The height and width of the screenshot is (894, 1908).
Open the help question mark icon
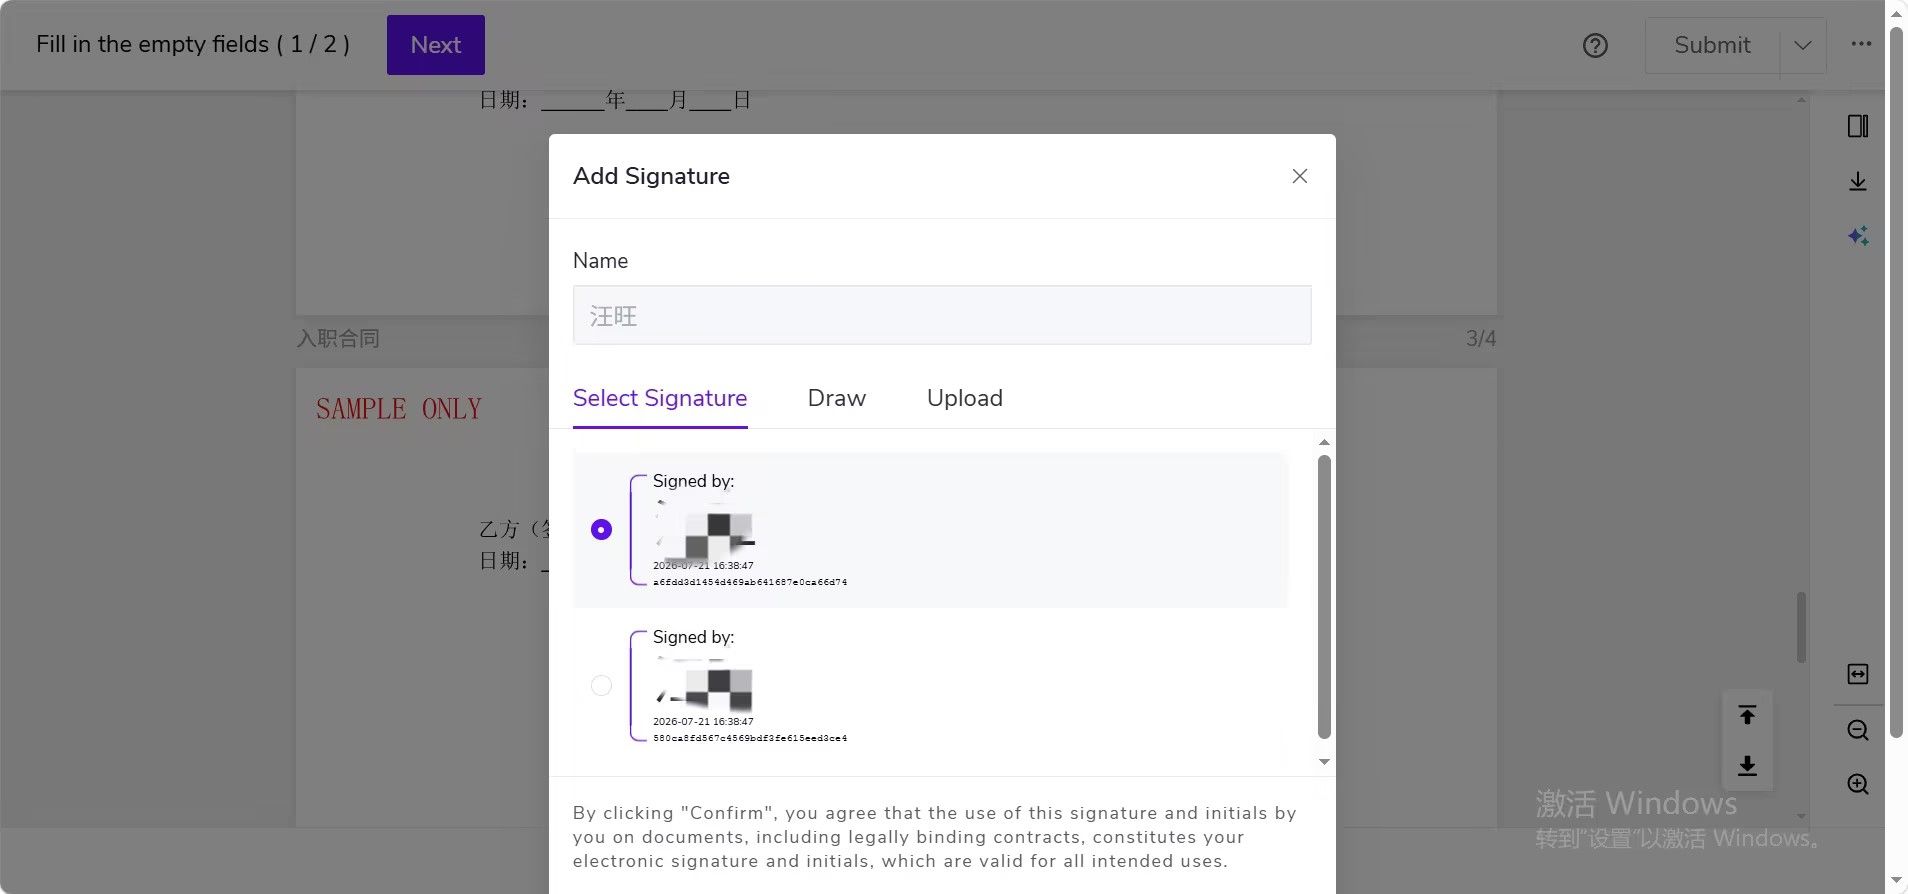(1595, 45)
